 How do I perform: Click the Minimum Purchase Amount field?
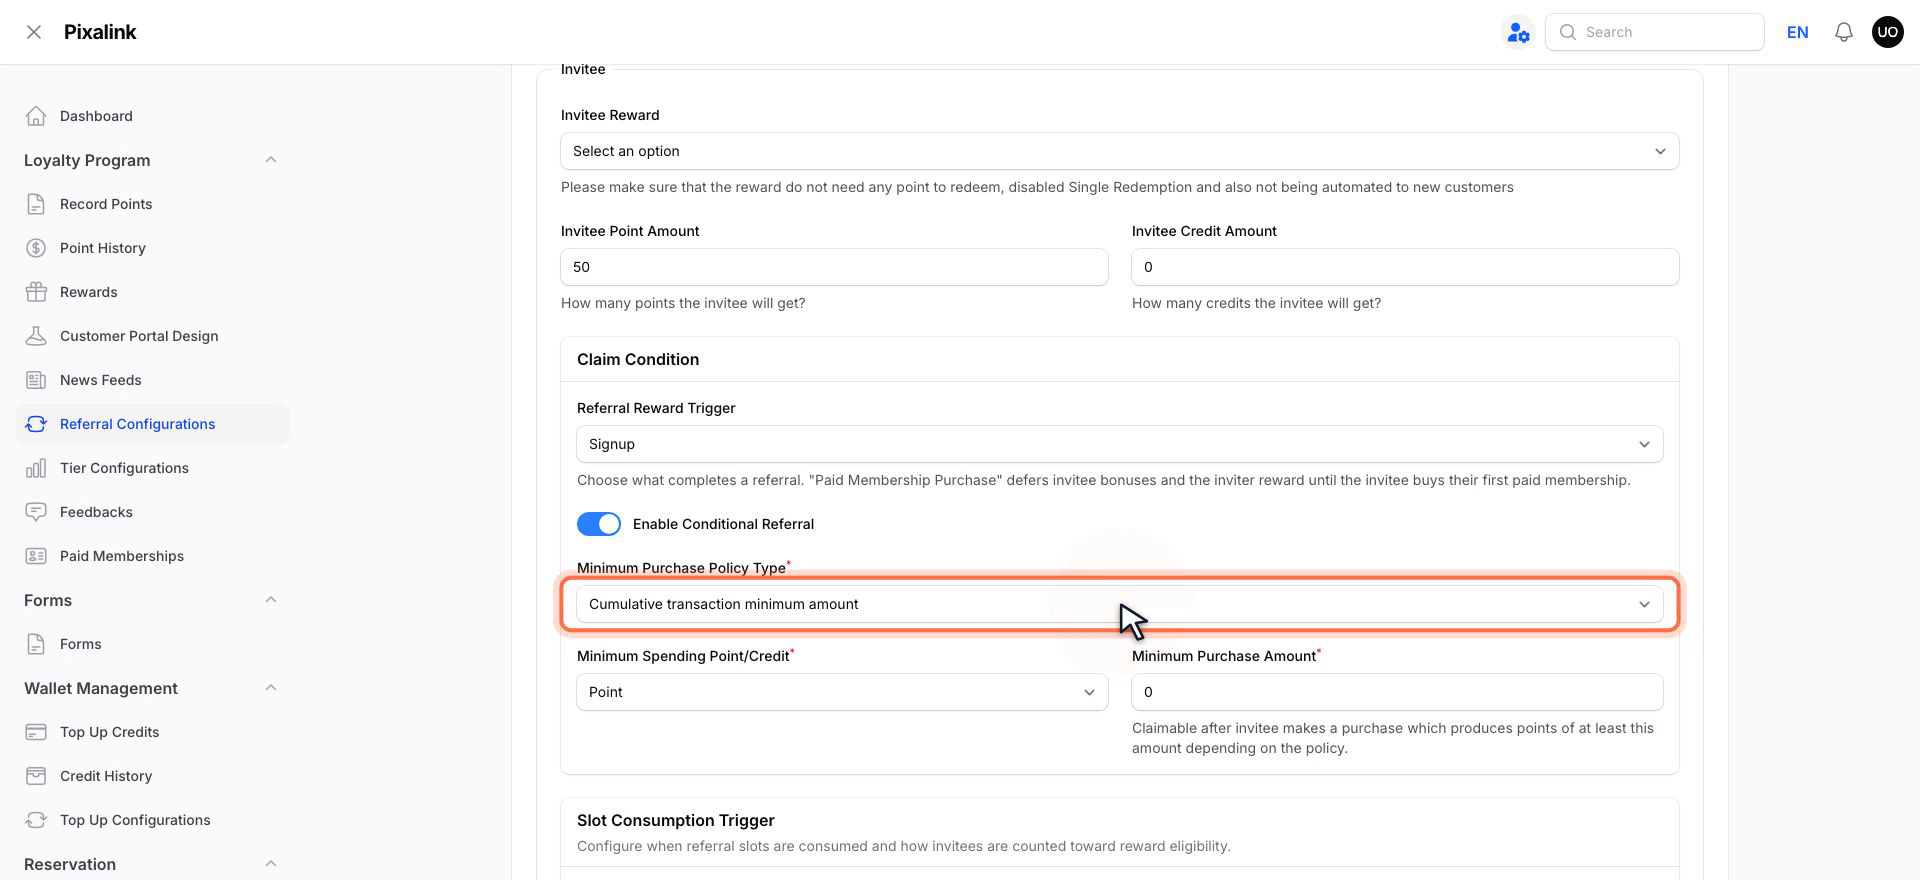1397,692
